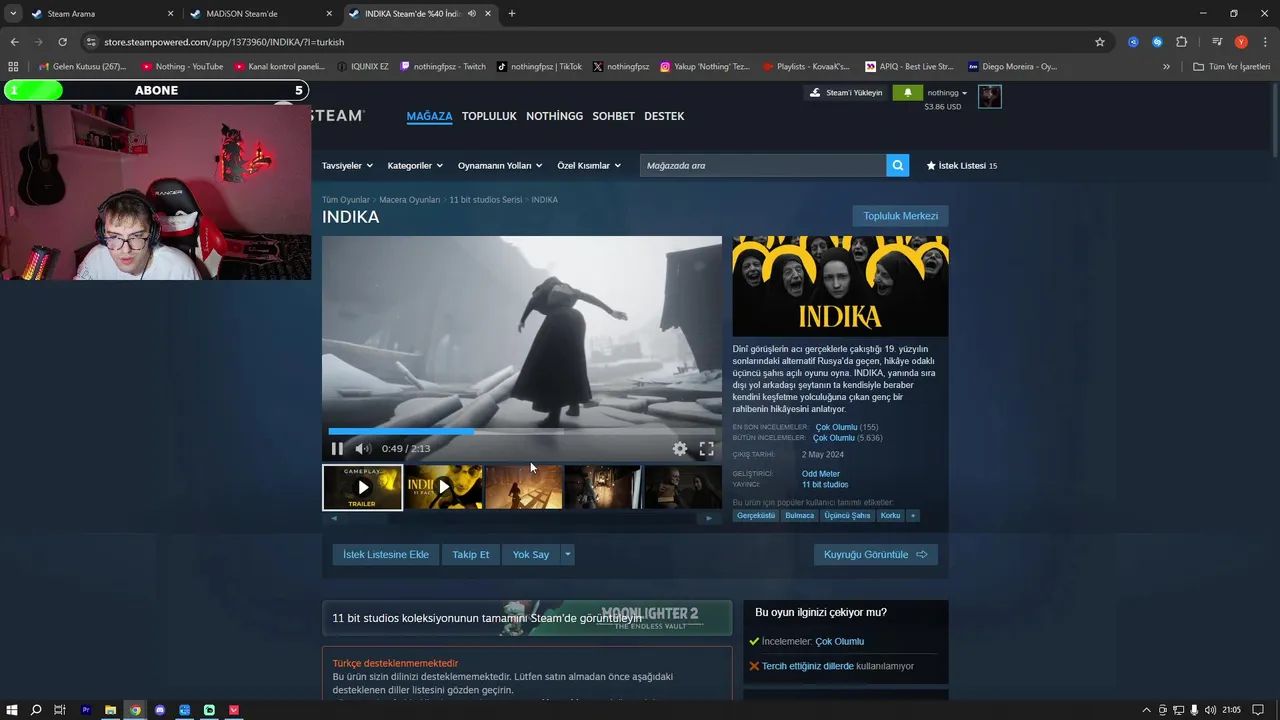Click the İstek Listesine Ekle button

[x=386, y=554]
